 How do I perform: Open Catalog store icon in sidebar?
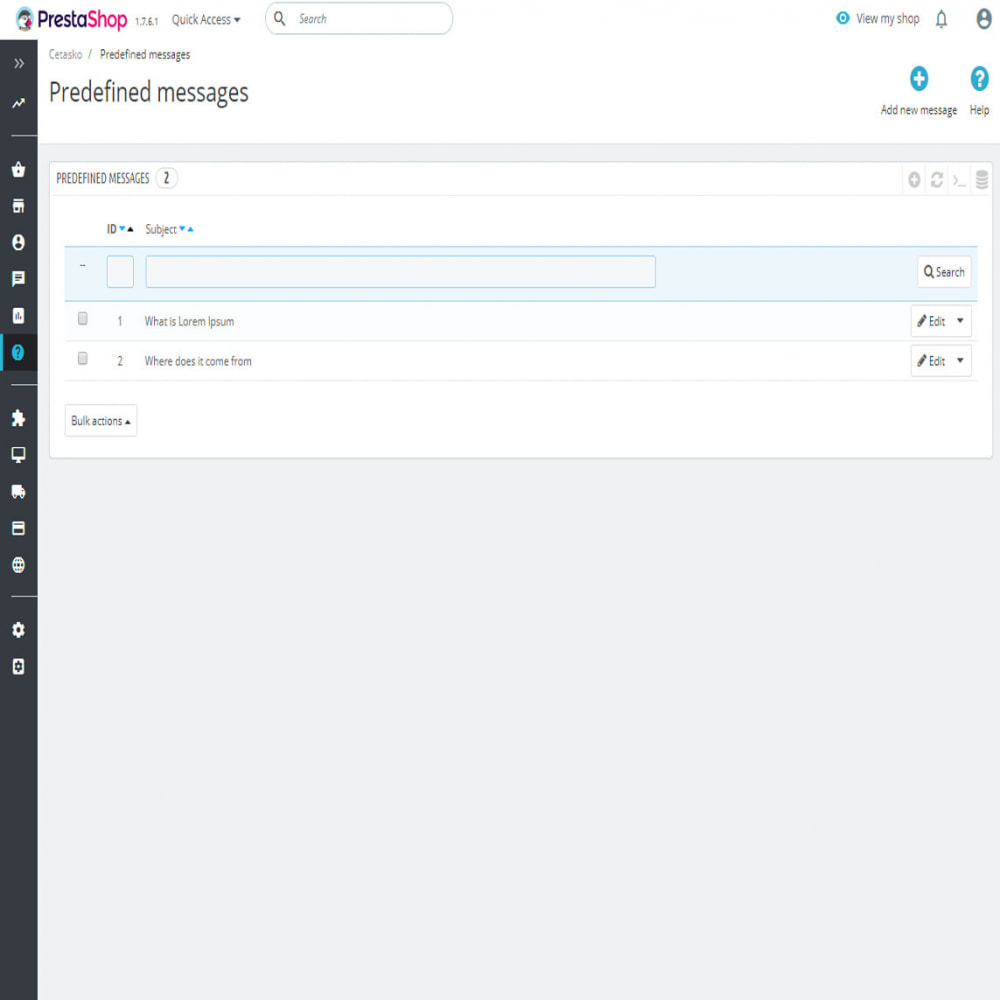(18, 206)
